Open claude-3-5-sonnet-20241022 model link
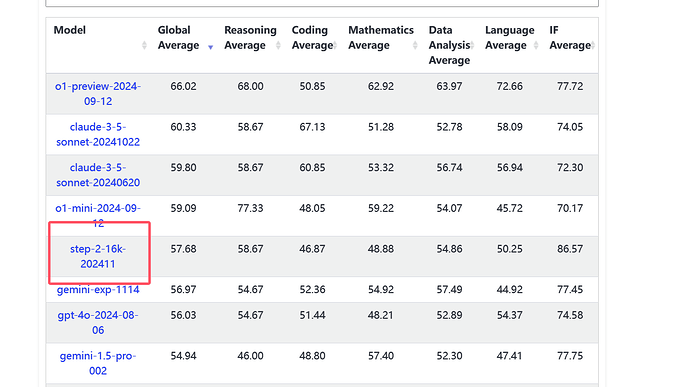Viewport: 690px width, 387px height. click(98, 134)
